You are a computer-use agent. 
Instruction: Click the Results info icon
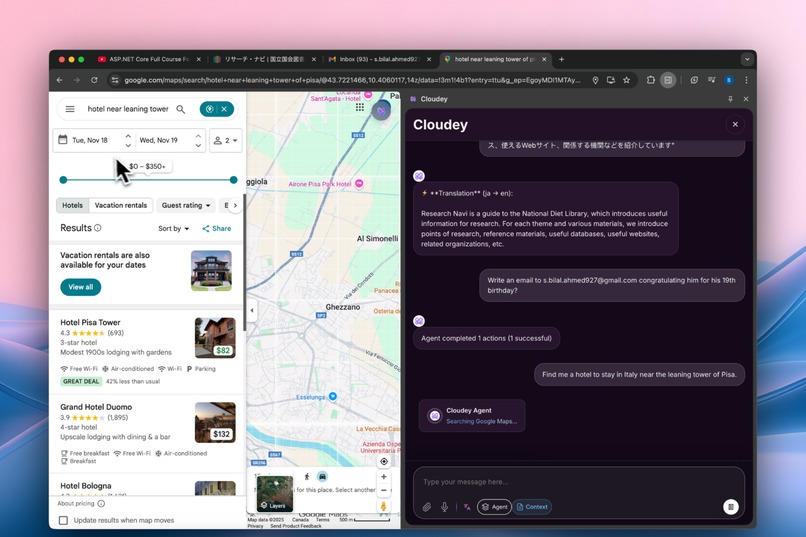point(98,228)
